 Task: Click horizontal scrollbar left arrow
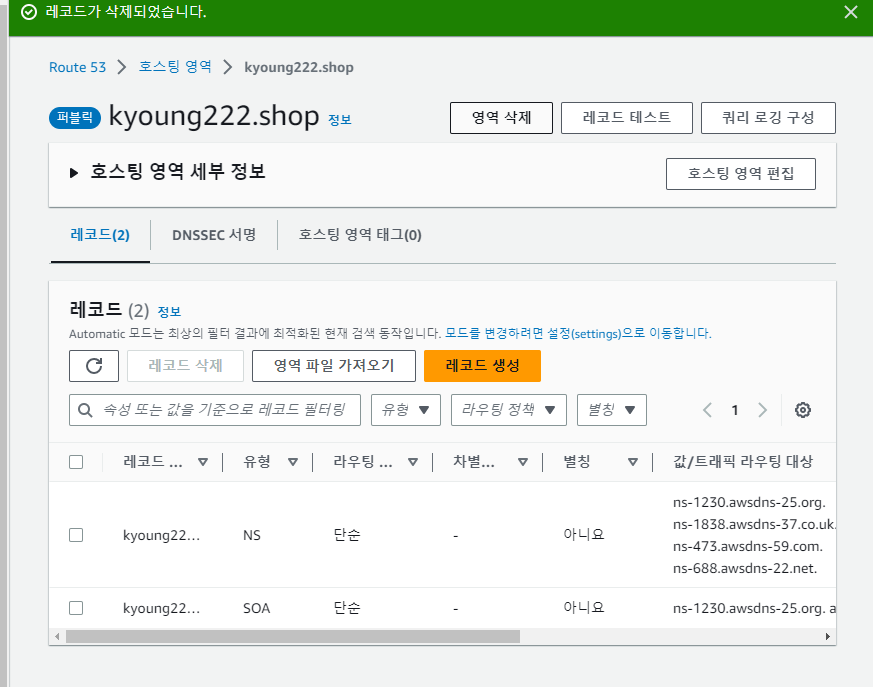click(x=57, y=636)
